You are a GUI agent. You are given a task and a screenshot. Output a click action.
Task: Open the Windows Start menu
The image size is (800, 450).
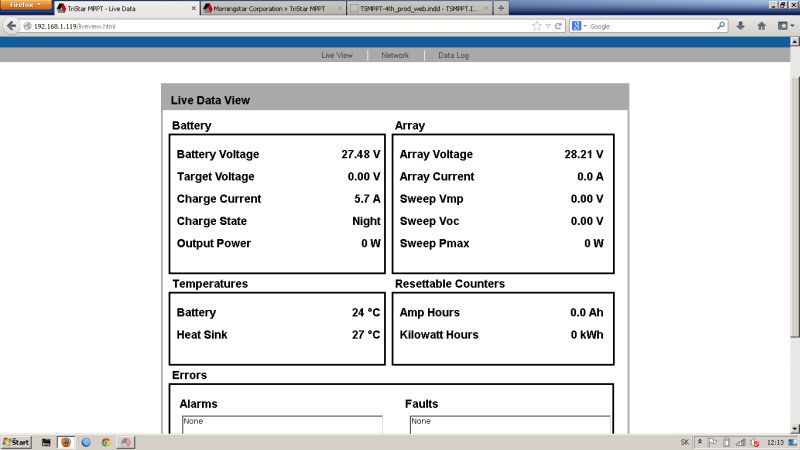click(x=16, y=442)
